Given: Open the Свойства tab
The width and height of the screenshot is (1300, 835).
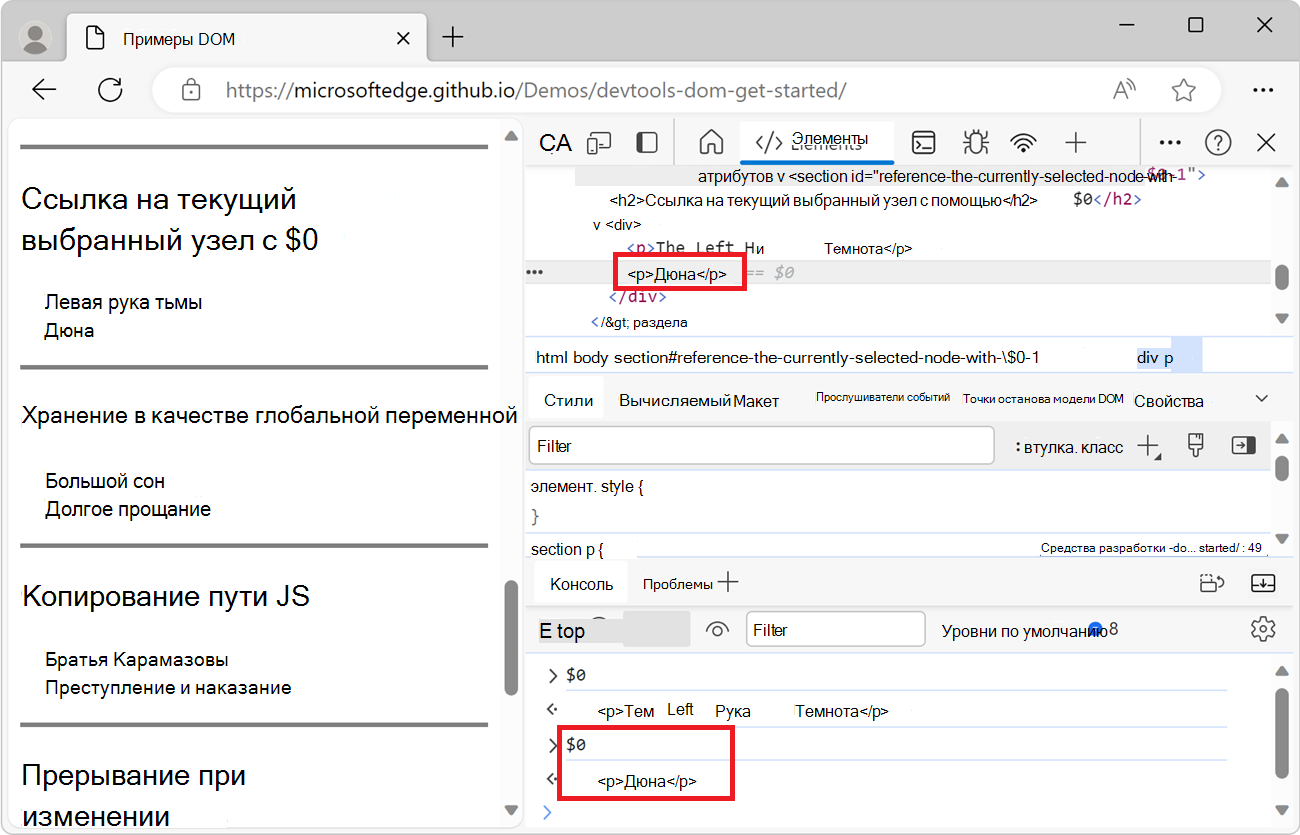Looking at the screenshot, I should [1169, 401].
